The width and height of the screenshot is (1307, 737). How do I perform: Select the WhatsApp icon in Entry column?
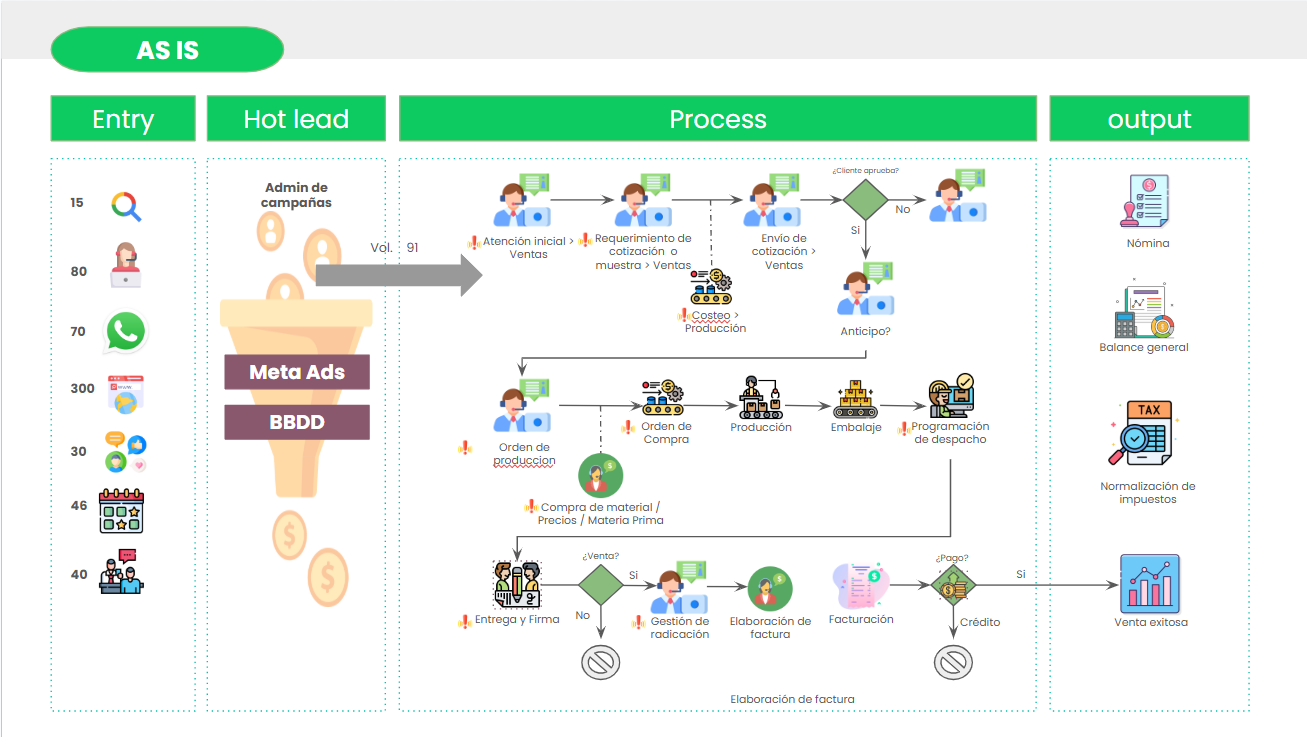(126, 332)
